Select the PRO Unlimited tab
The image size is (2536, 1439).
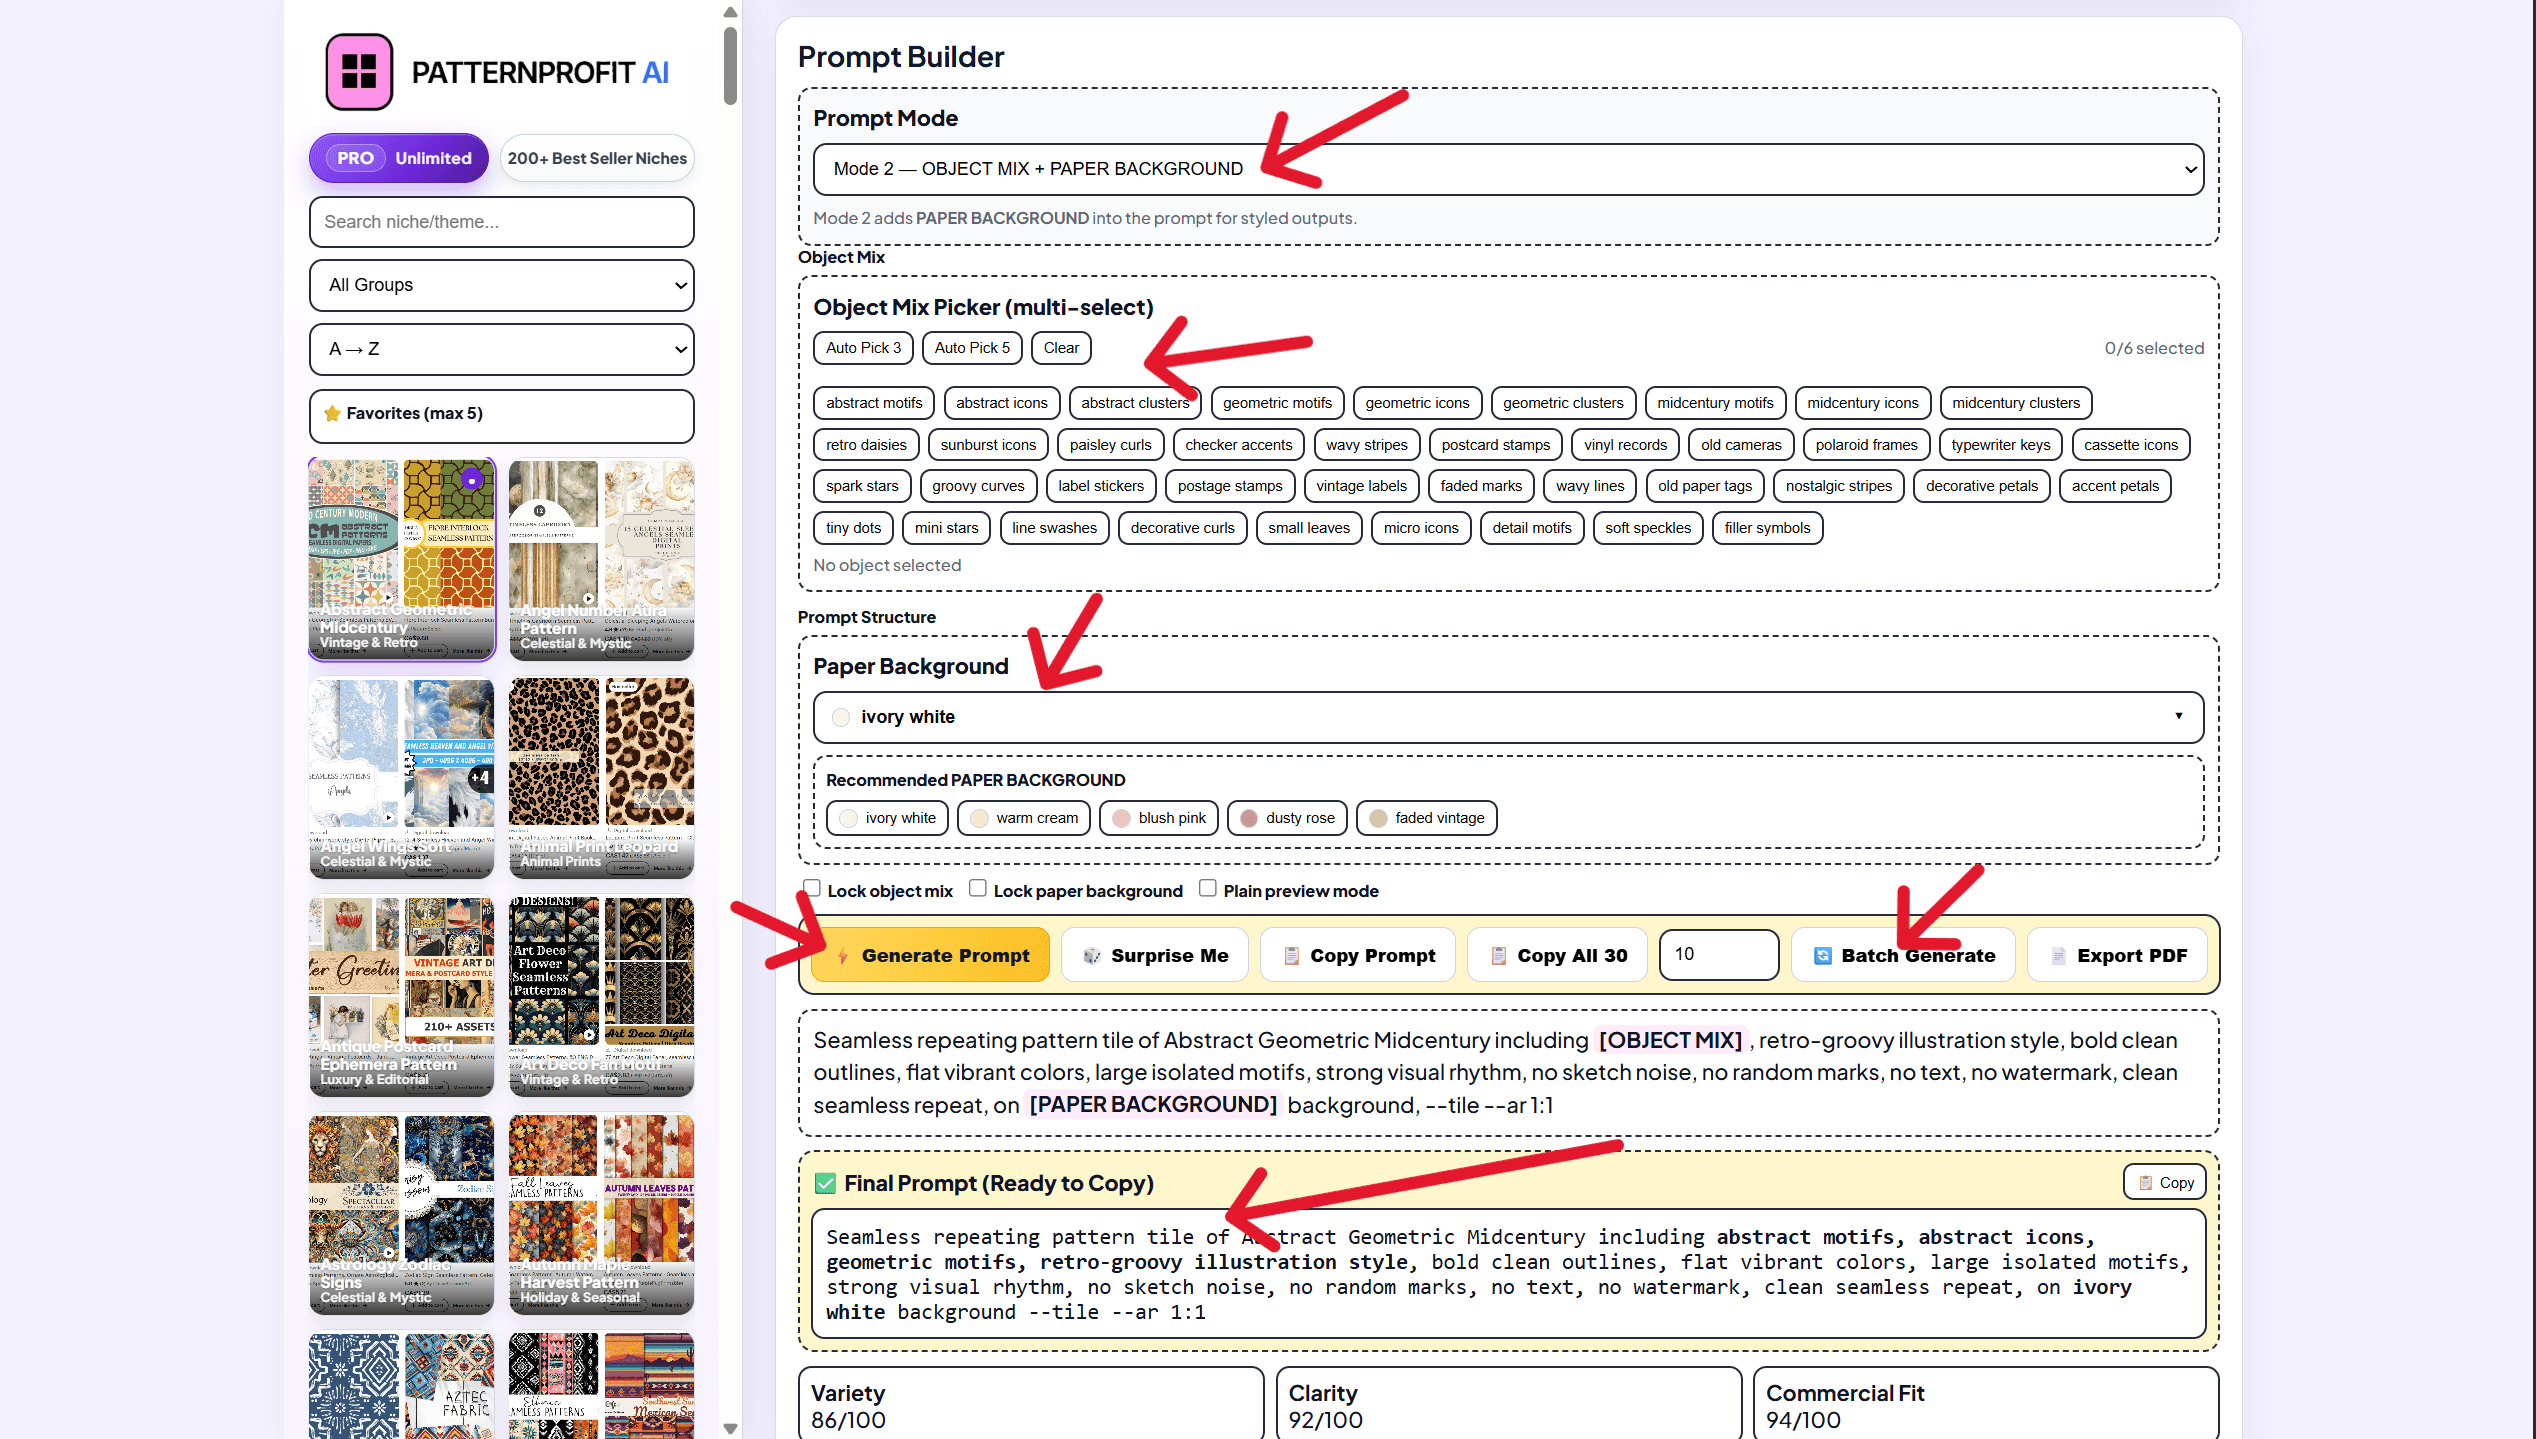tap(399, 158)
